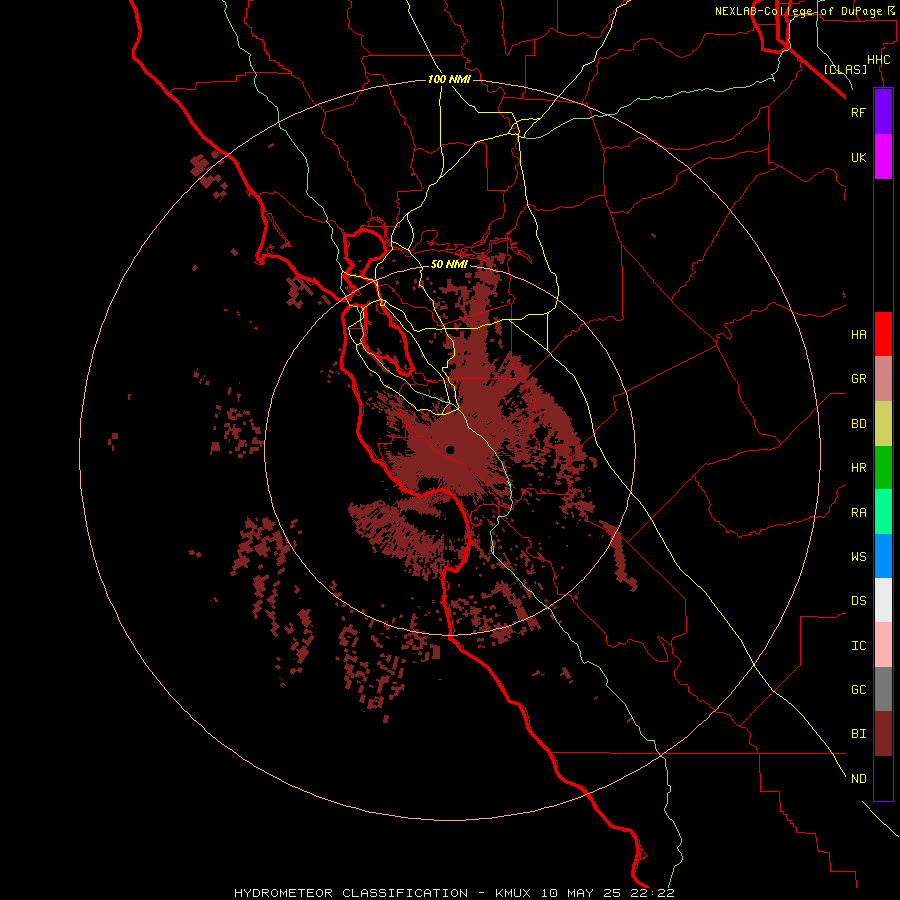The height and width of the screenshot is (900, 900).
Task: Click the 100 NMI range ring label
Action: click(449, 79)
